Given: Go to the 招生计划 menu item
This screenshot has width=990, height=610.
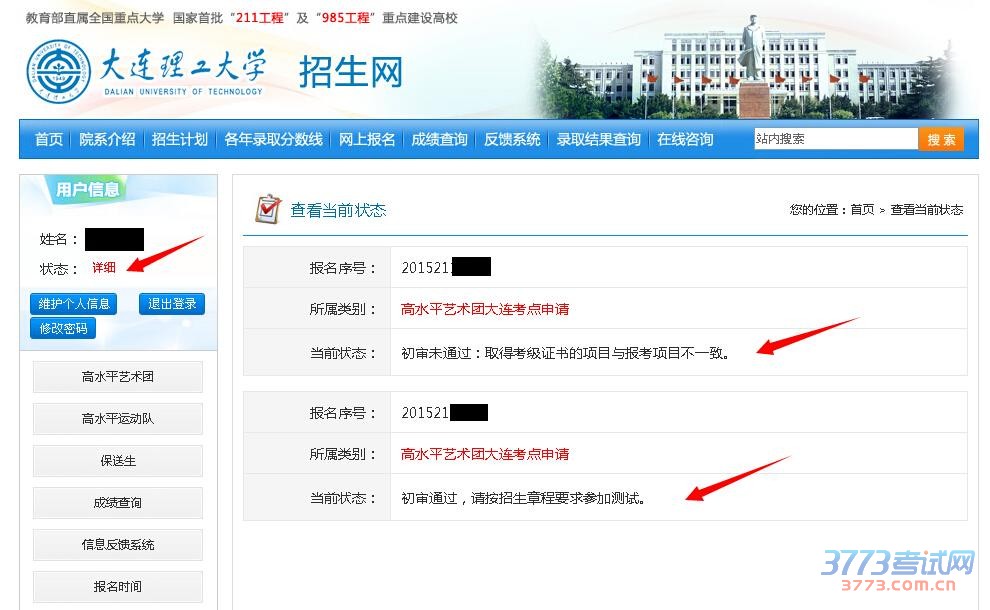Looking at the screenshot, I should point(179,140).
